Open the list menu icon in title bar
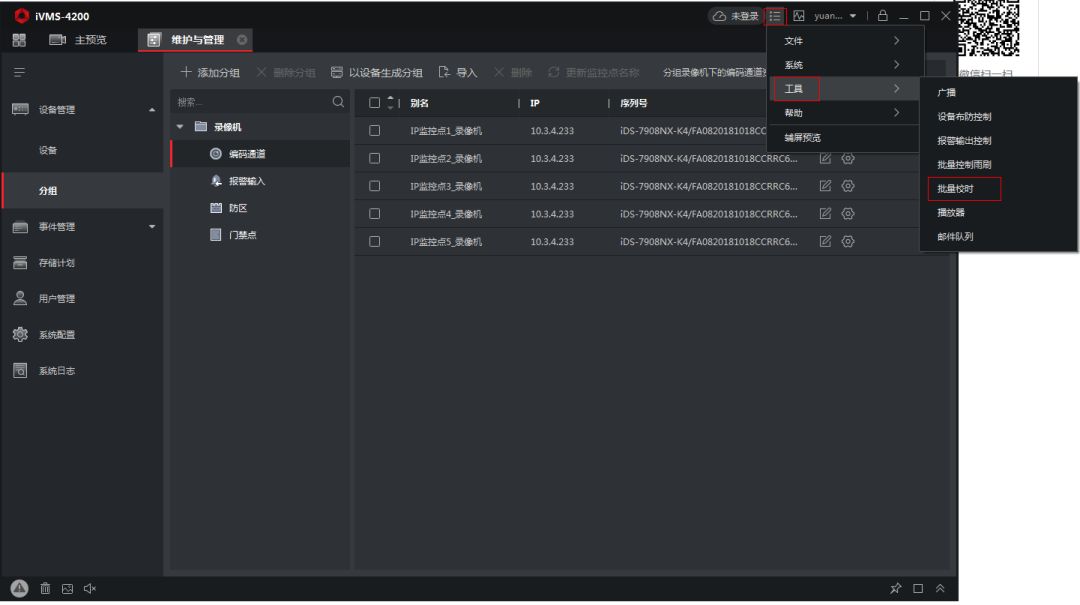Image resolution: width=1080 pixels, height=605 pixels. [x=775, y=16]
